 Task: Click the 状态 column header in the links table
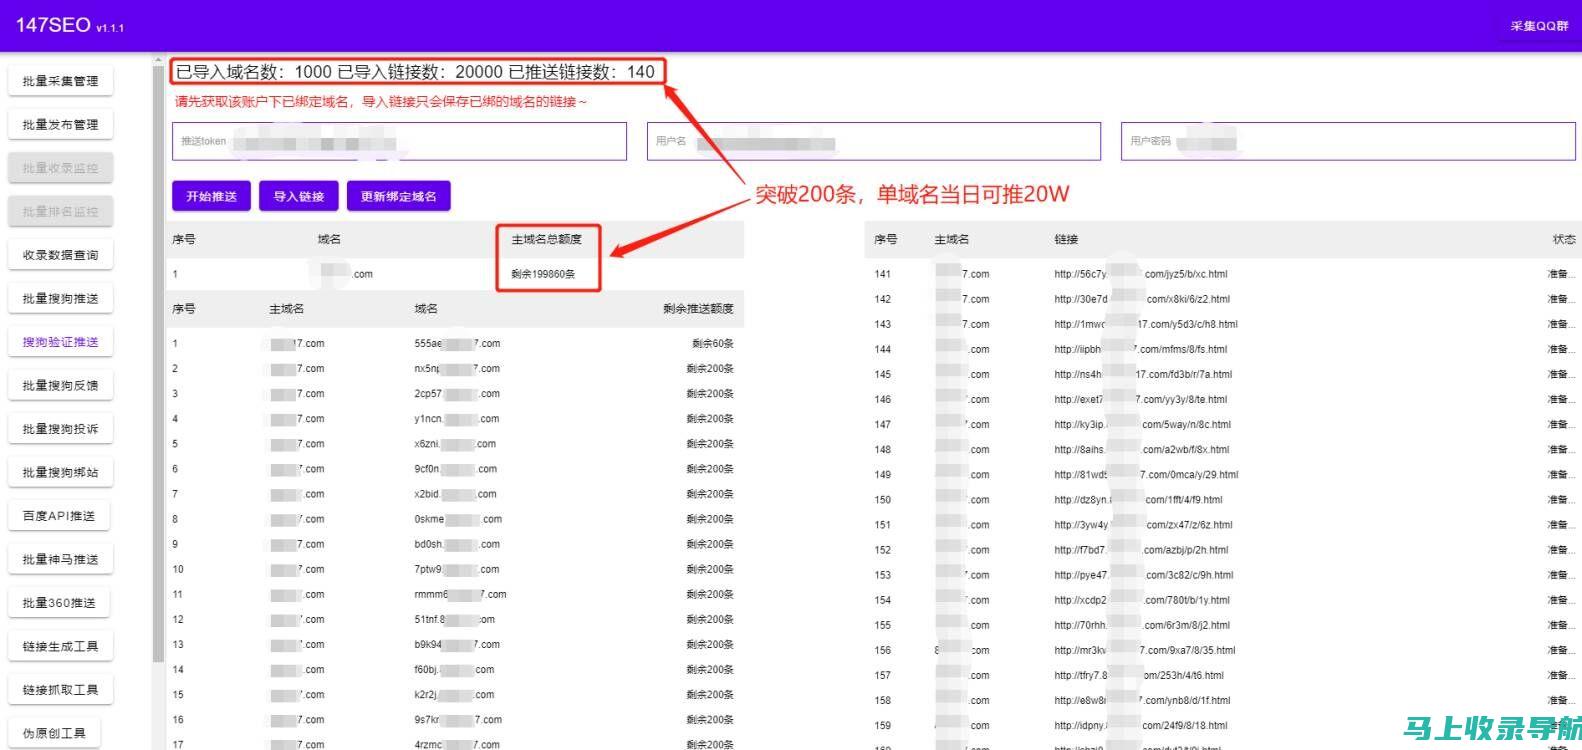click(1564, 240)
